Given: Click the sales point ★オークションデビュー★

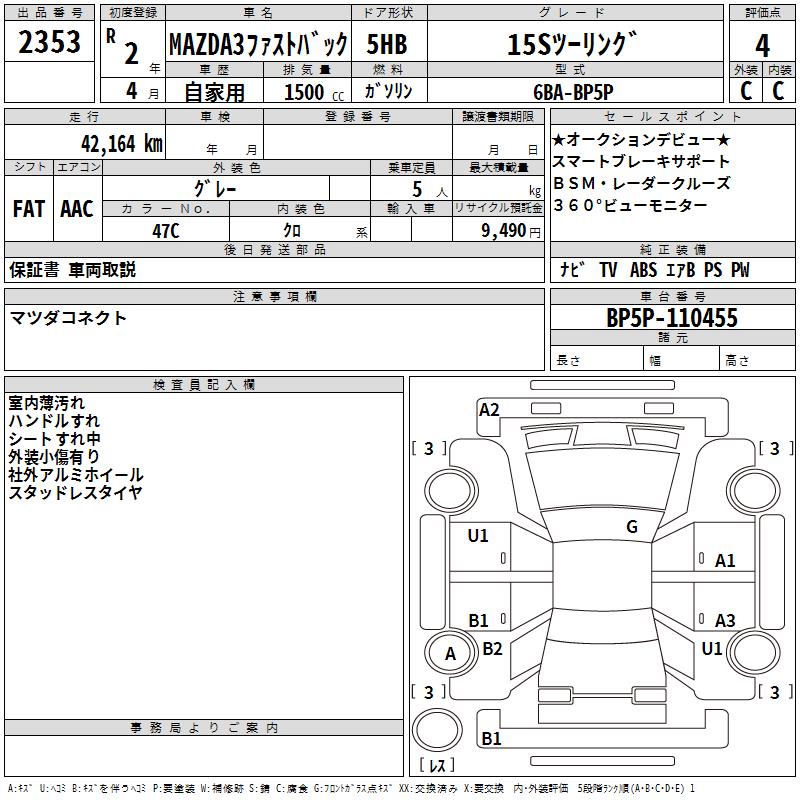Looking at the screenshot, I should [x=642, y=139].
